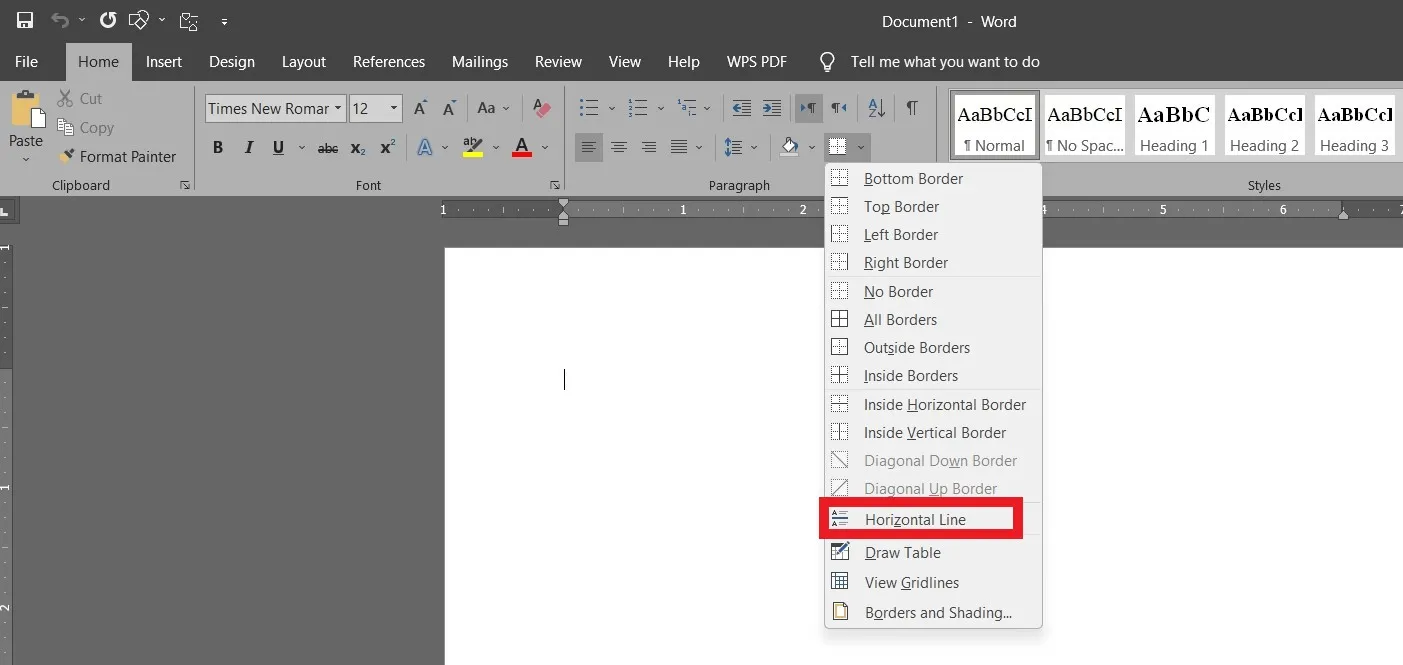Toggle Strikethrough text formatting

(327, 148)
